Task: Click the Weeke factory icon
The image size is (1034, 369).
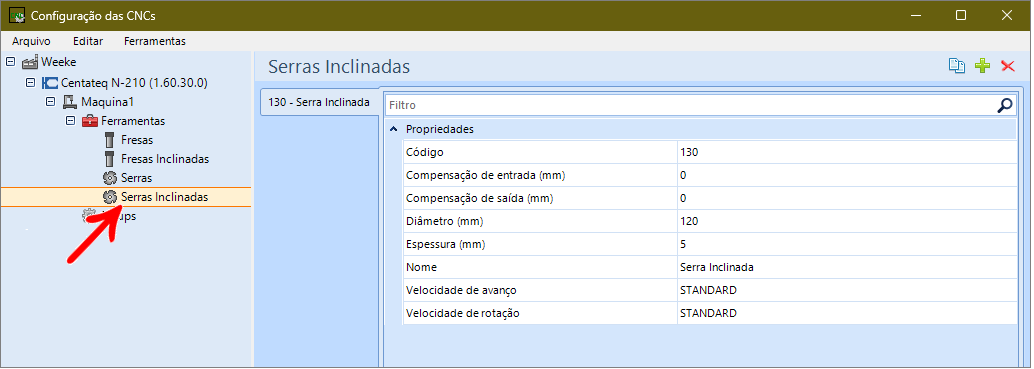Action: coord(30,62)
